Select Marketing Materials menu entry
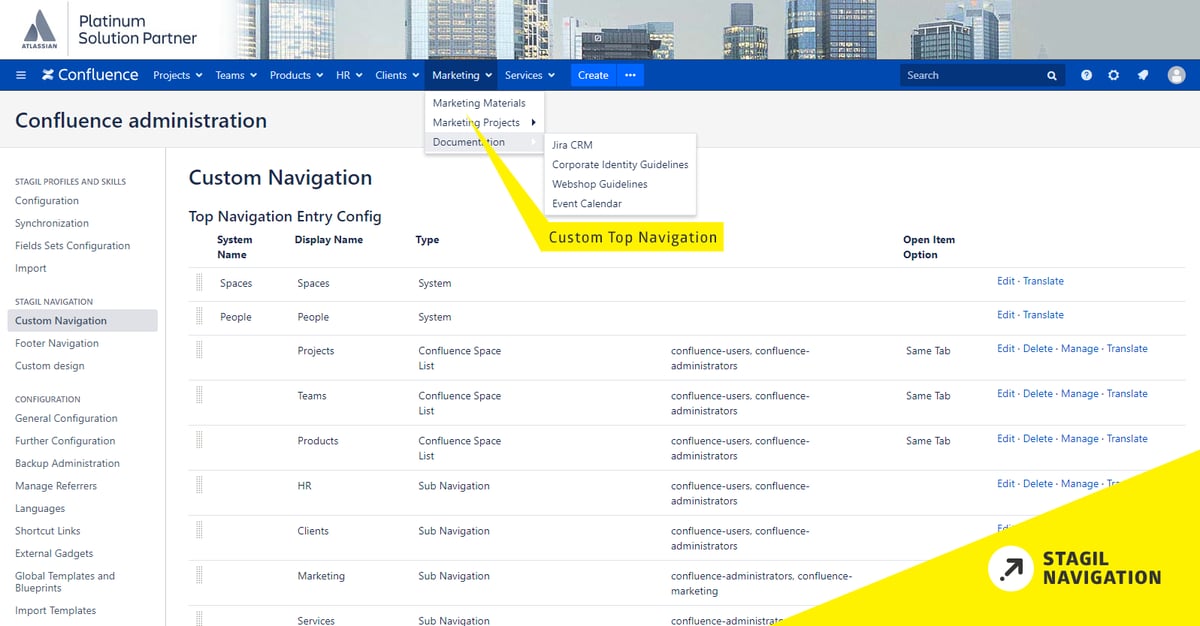 (479, 103)
